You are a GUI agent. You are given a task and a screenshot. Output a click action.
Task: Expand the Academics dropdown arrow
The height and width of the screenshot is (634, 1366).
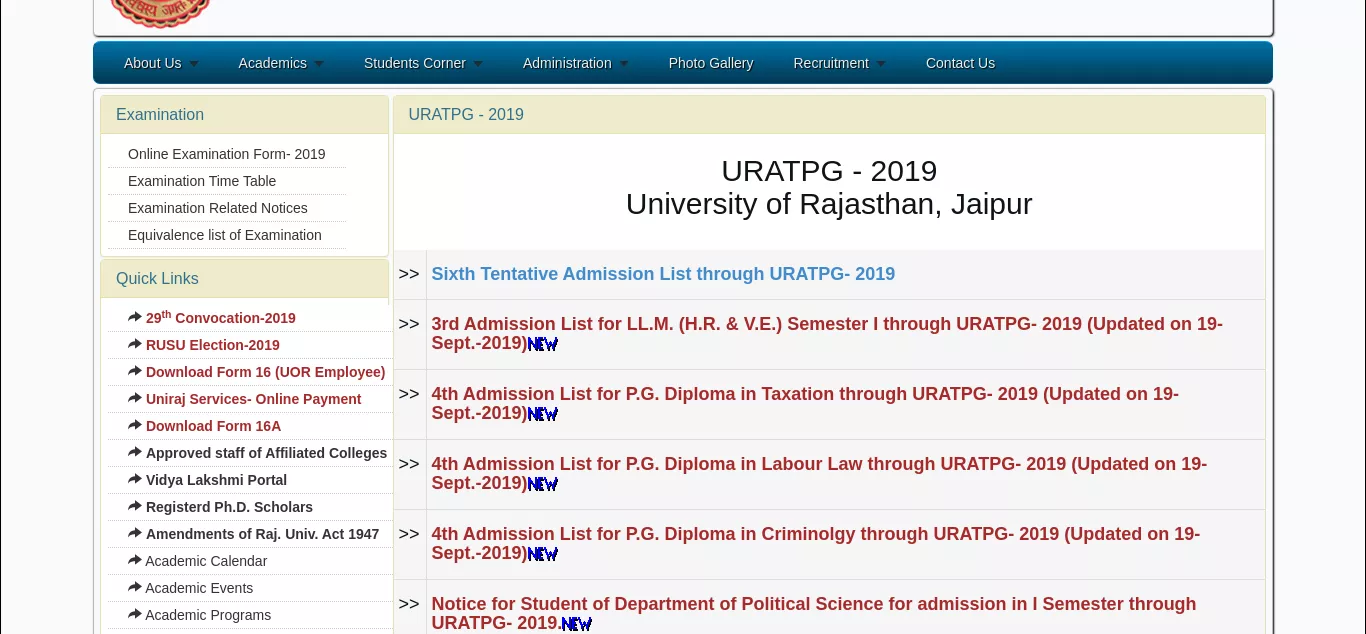click(319, 64)
